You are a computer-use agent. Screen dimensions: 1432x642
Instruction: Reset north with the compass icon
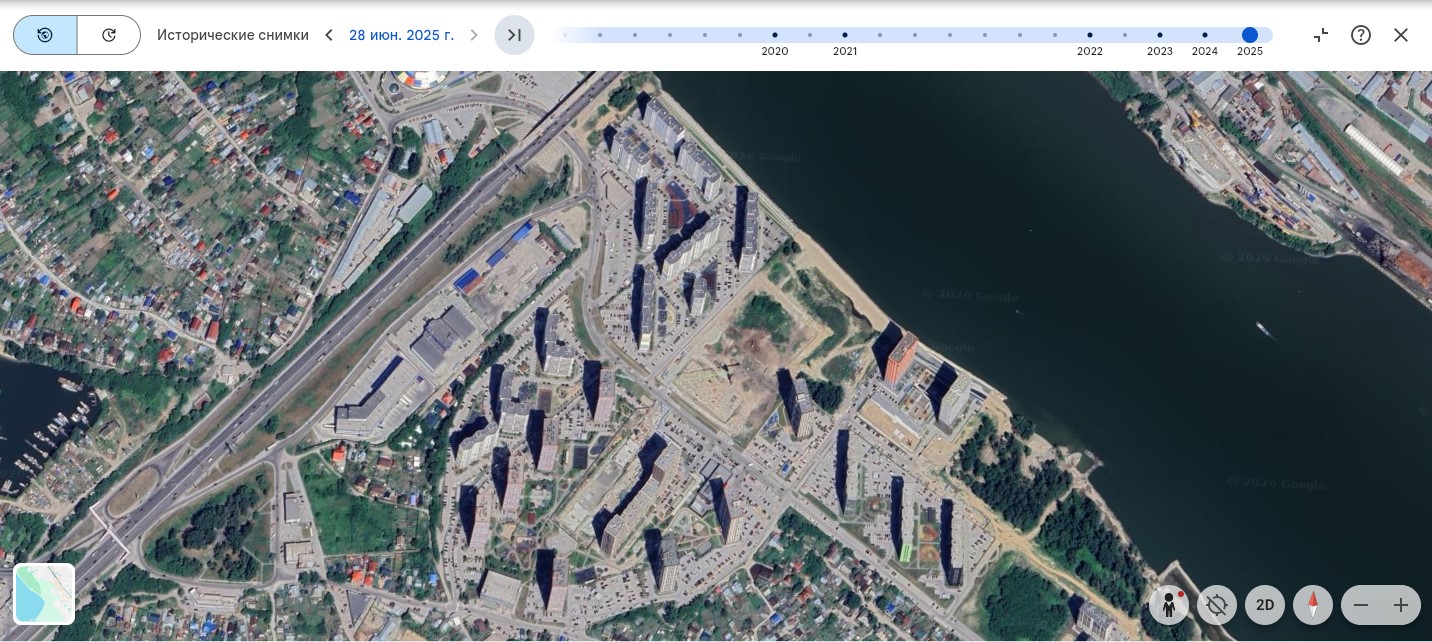(x=1313, y=605)
